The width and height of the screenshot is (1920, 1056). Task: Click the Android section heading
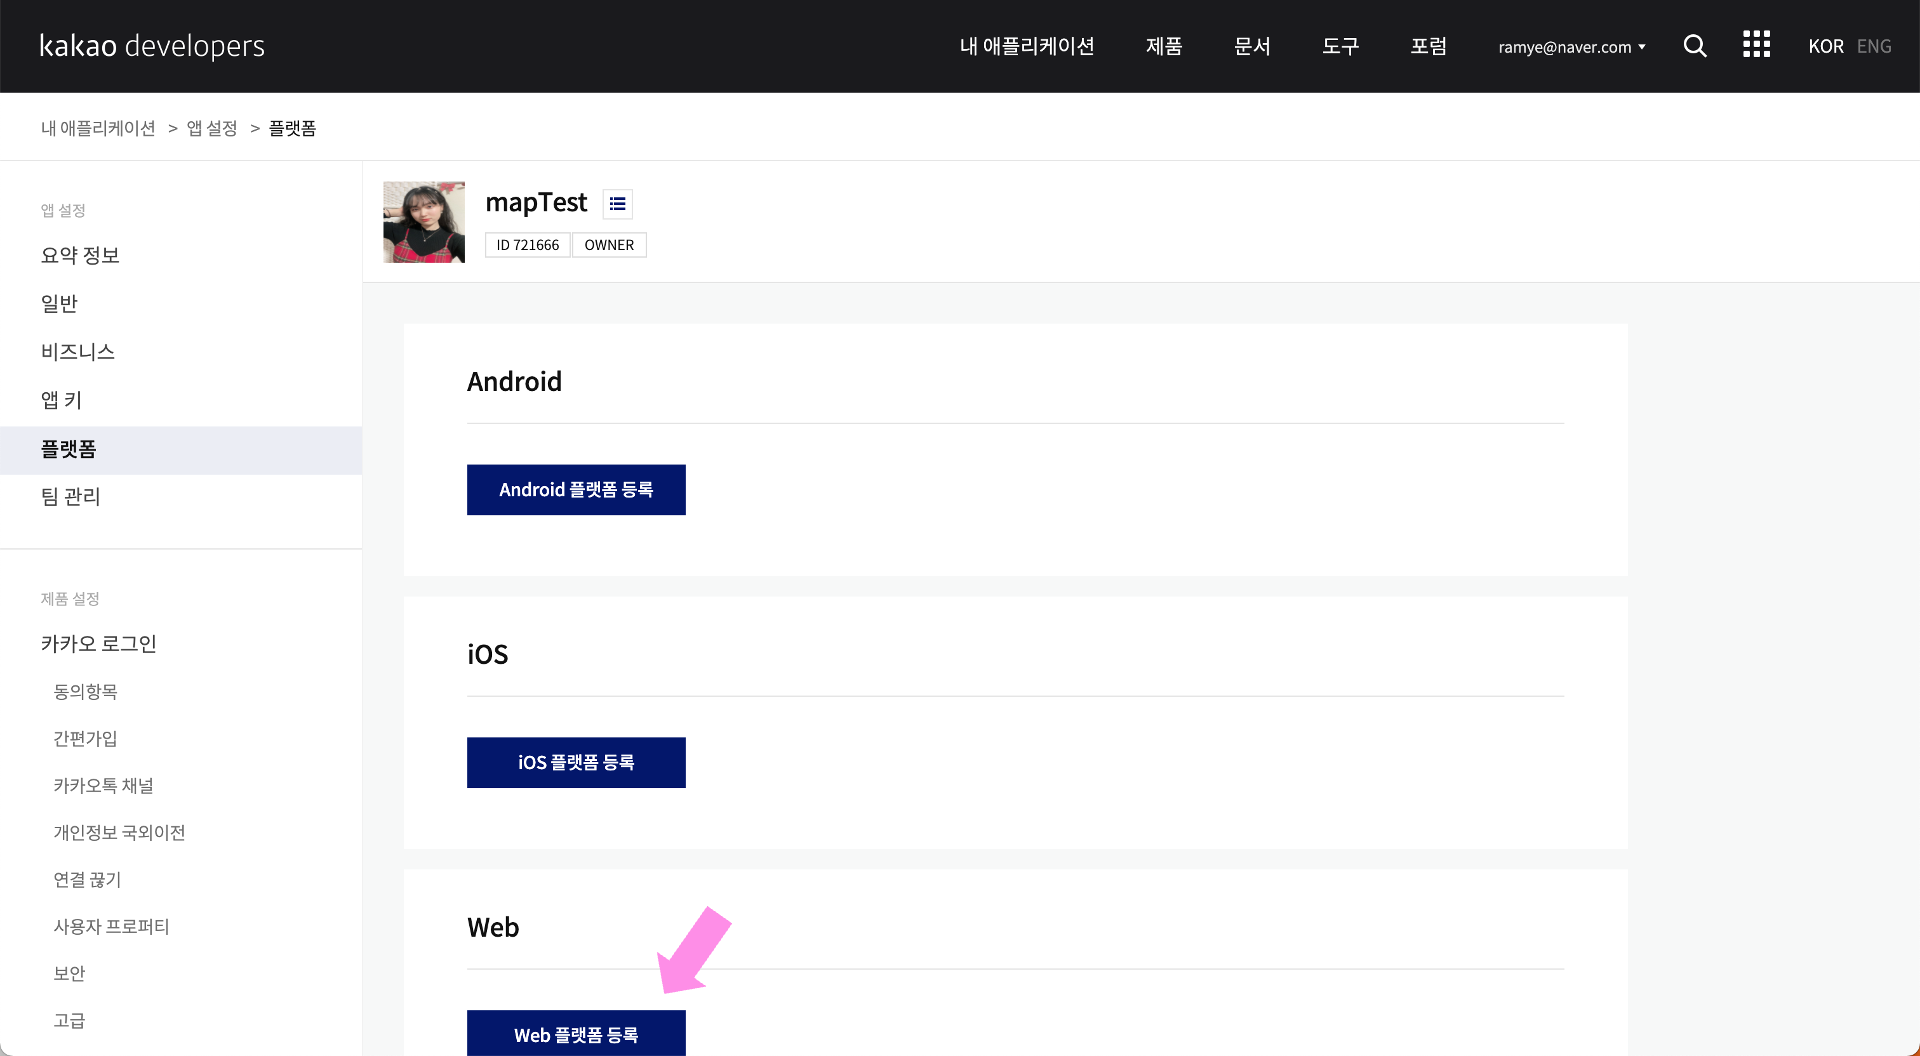coord(514,382)
